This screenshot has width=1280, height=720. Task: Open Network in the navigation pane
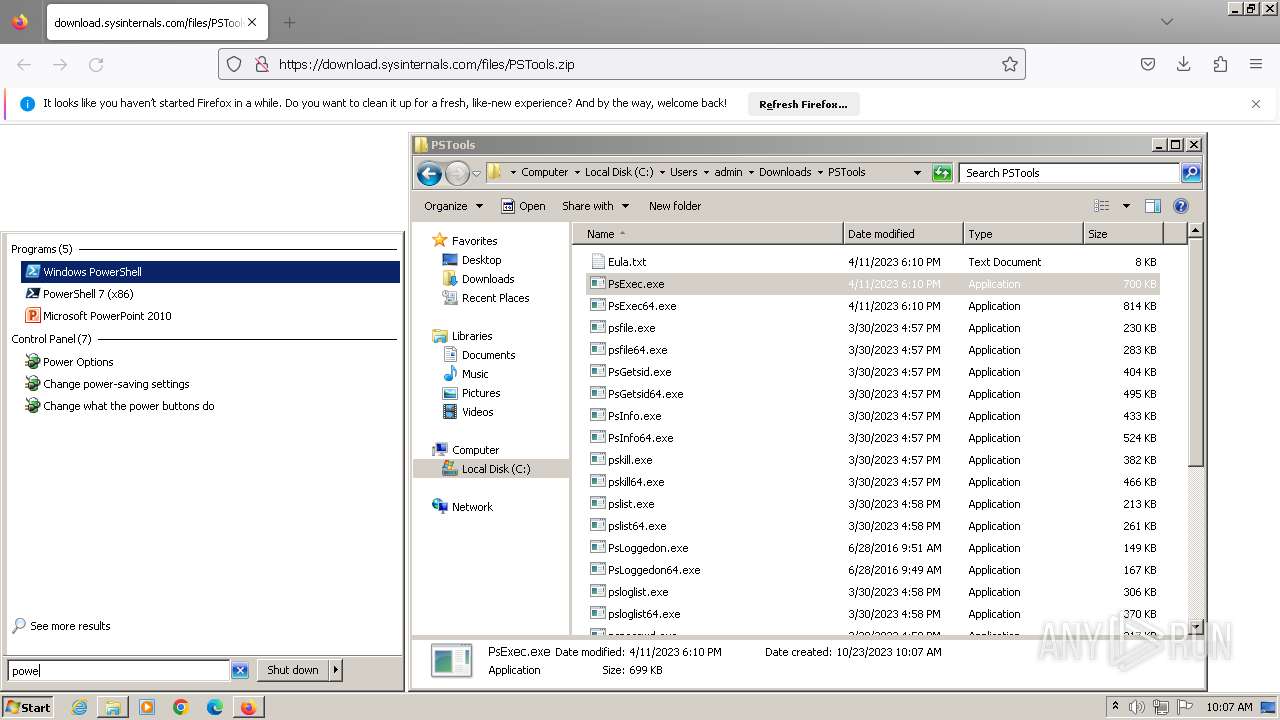(x=471, y=507)
